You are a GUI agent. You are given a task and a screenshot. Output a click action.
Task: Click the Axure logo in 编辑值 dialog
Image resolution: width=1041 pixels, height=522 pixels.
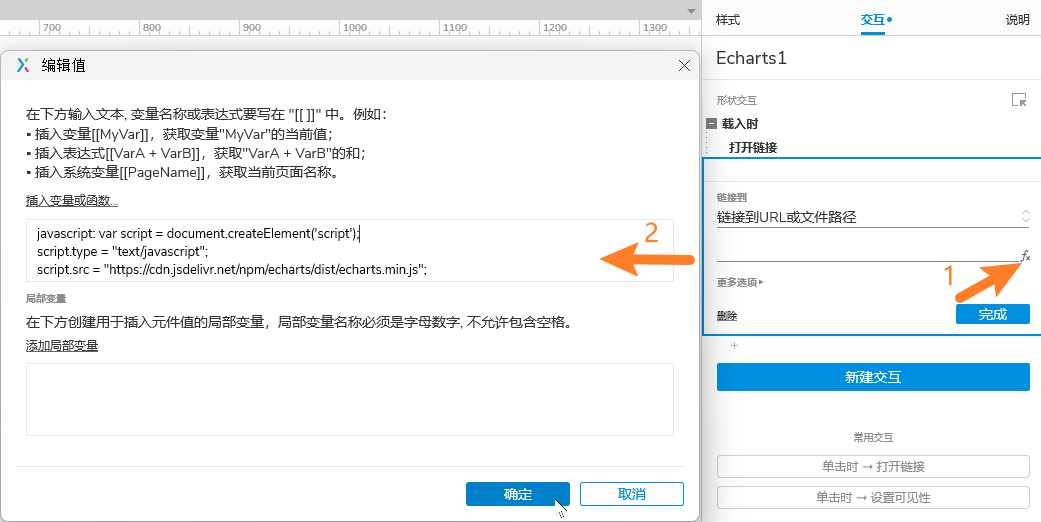(24, 65)
